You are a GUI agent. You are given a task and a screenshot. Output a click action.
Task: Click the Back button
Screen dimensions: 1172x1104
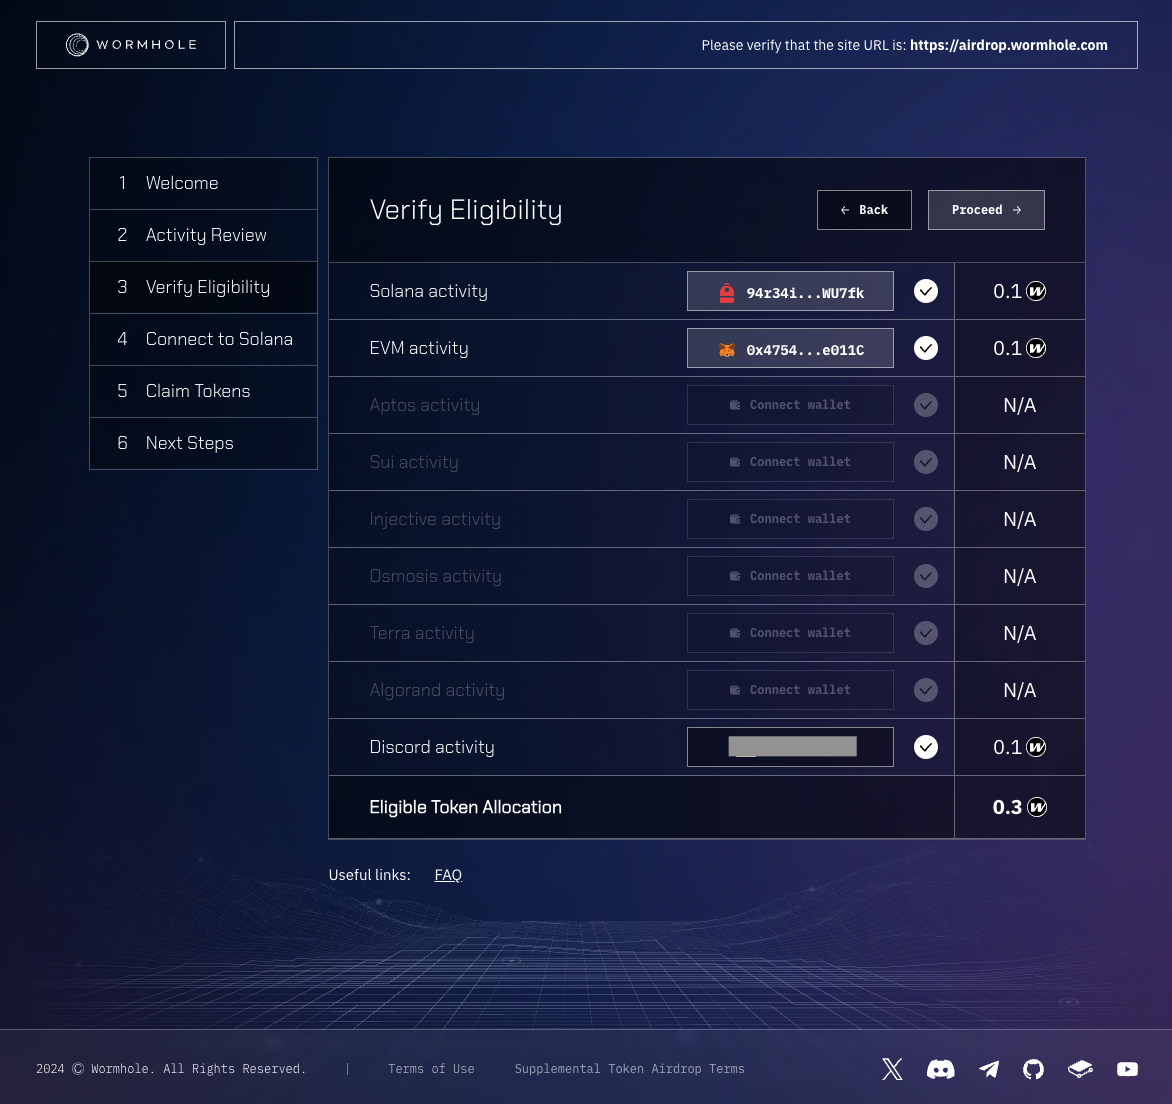[x=864, y=210]
